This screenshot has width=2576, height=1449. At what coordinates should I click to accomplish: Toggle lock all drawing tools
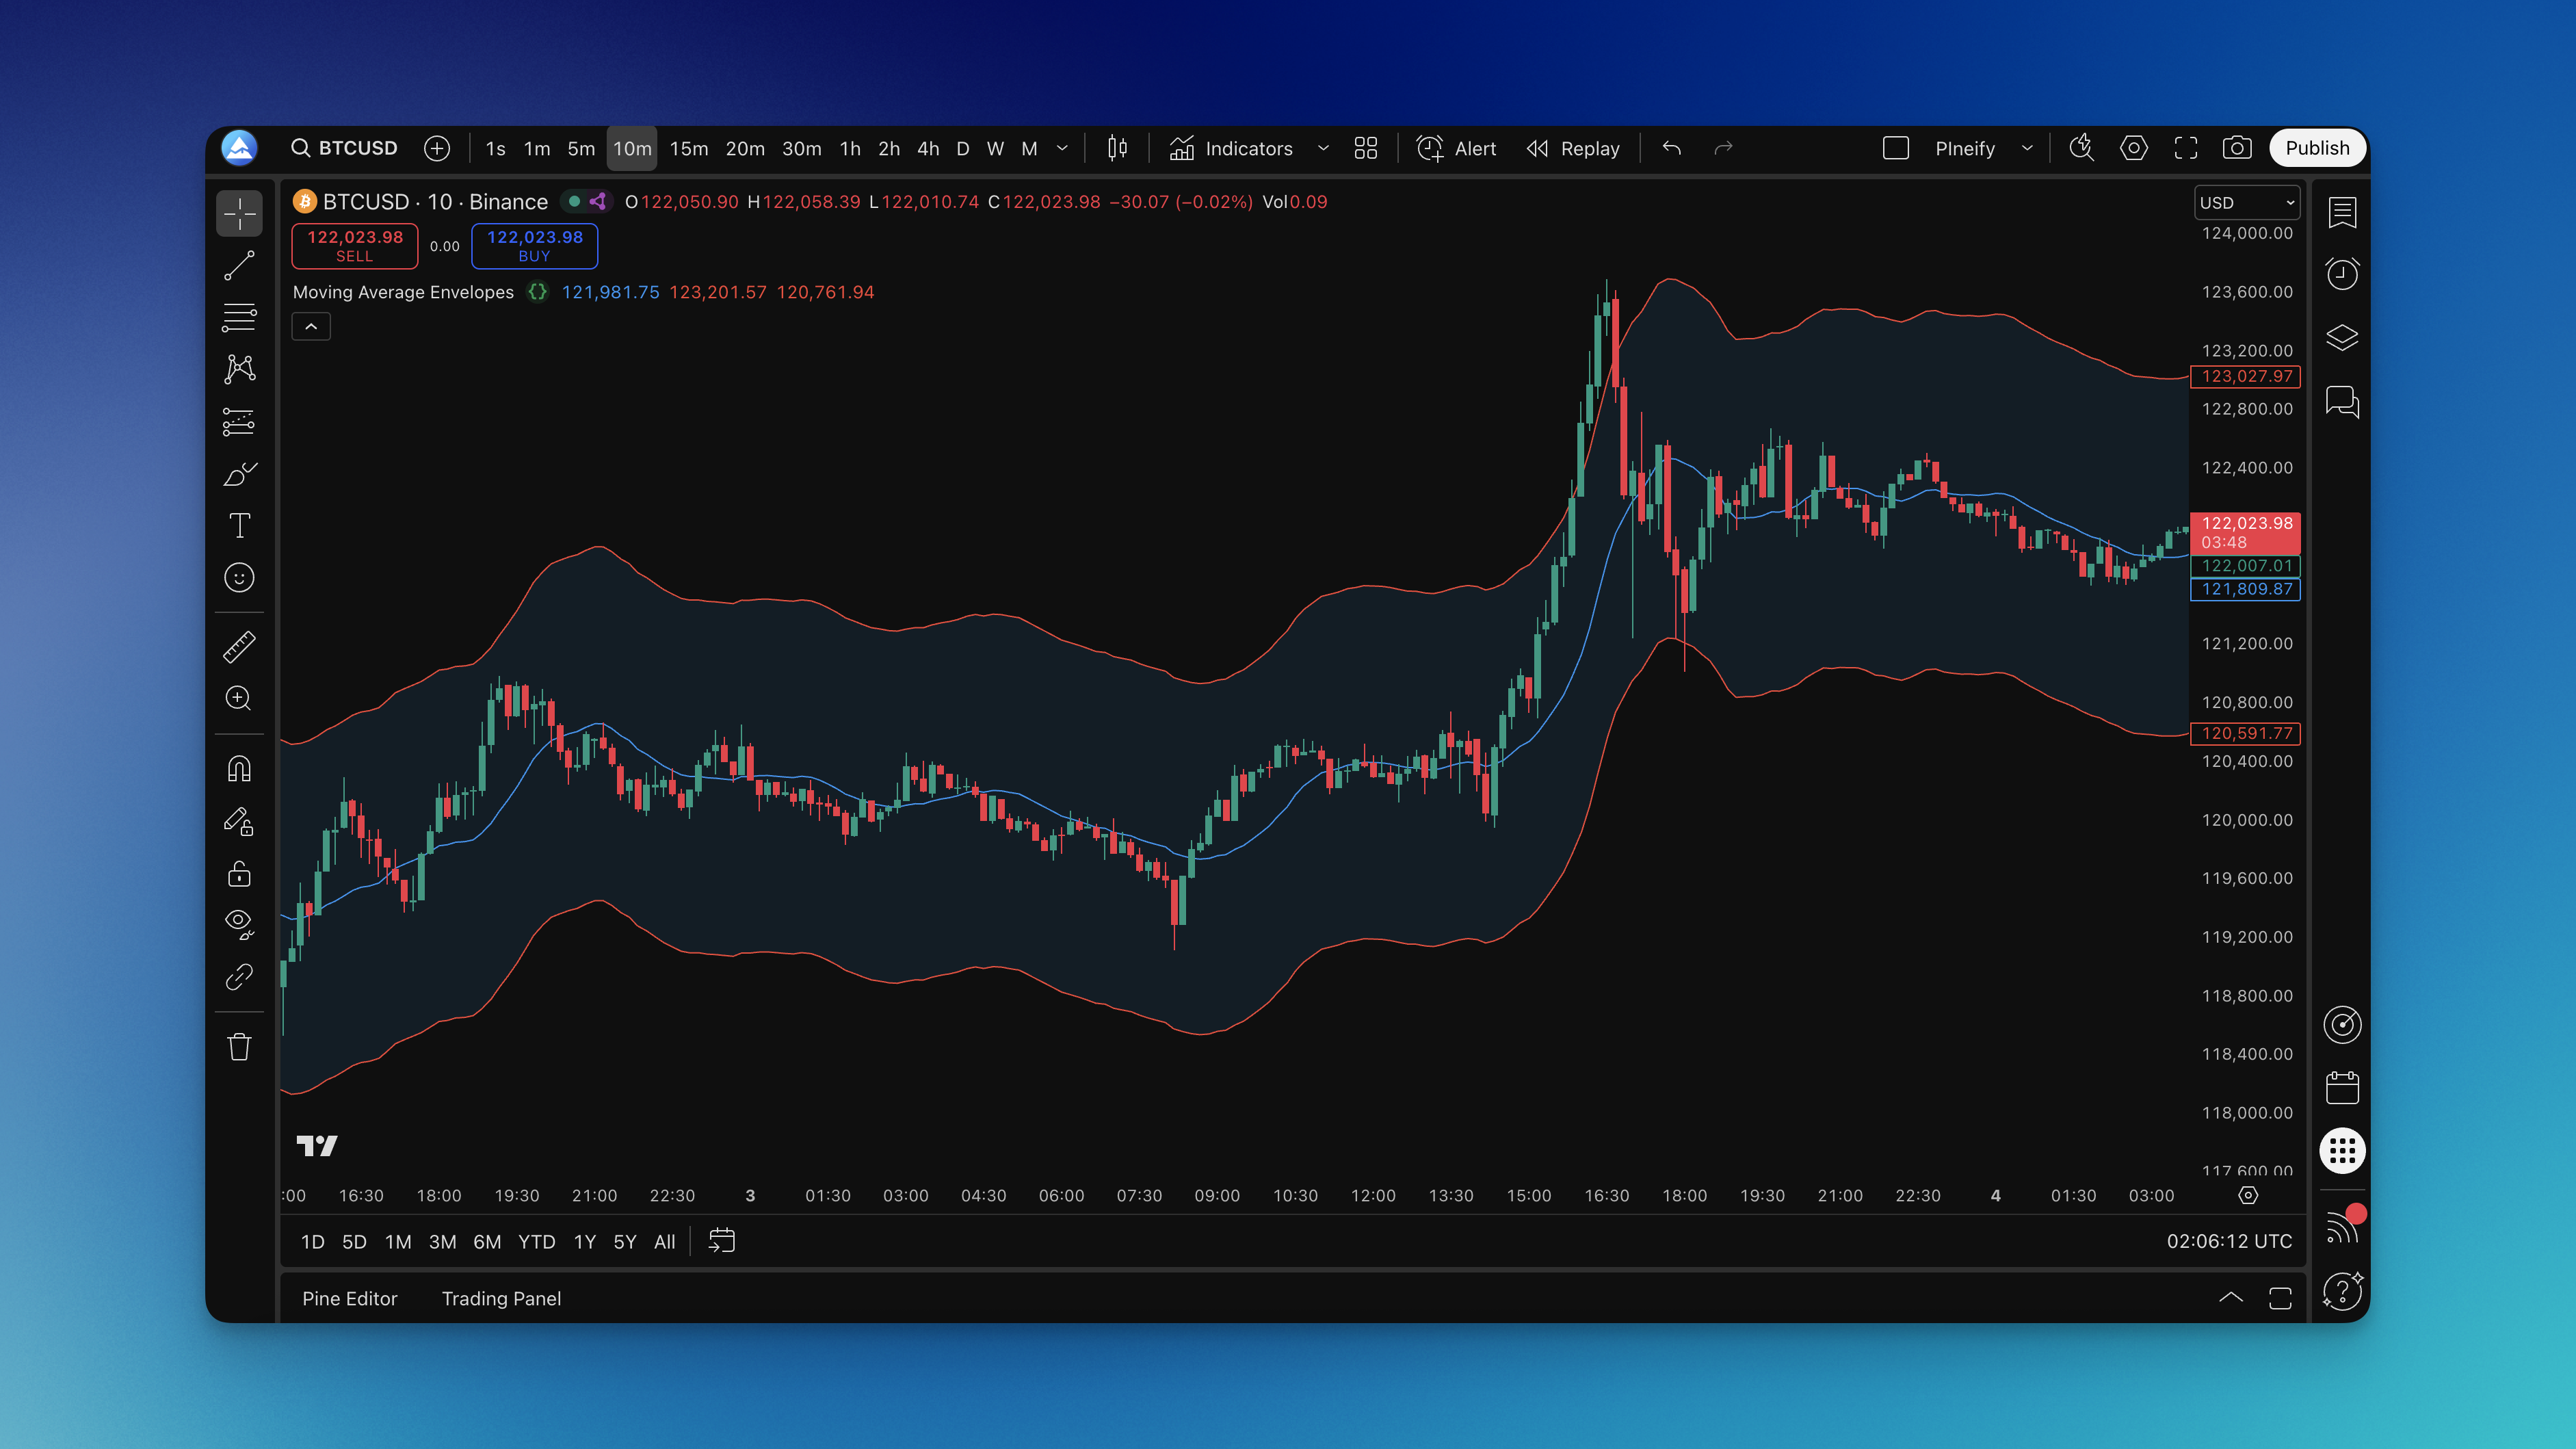[x=239, y=874]
